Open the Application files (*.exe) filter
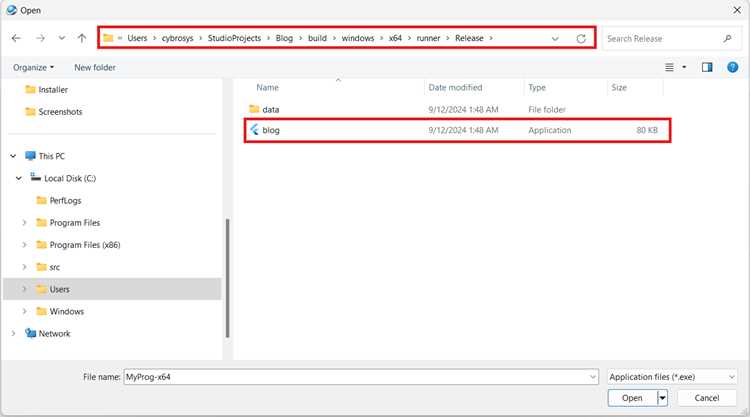750x417 pixels. (x=672, y=377)
